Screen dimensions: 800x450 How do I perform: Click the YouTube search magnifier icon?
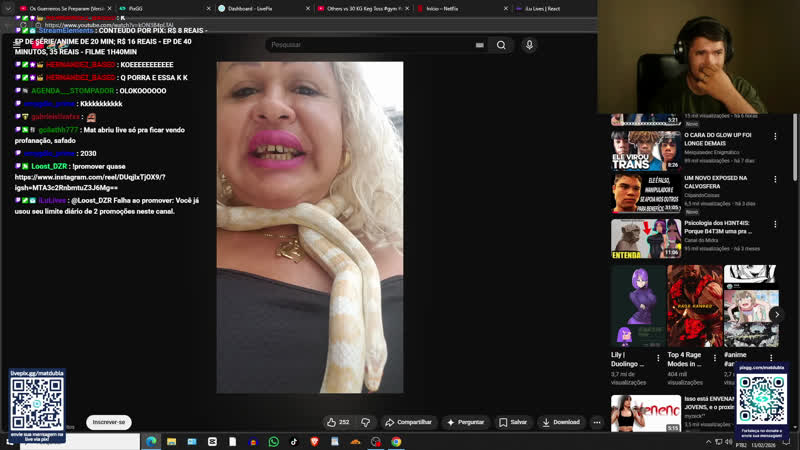pyautogui.click(x=501, y=45)
